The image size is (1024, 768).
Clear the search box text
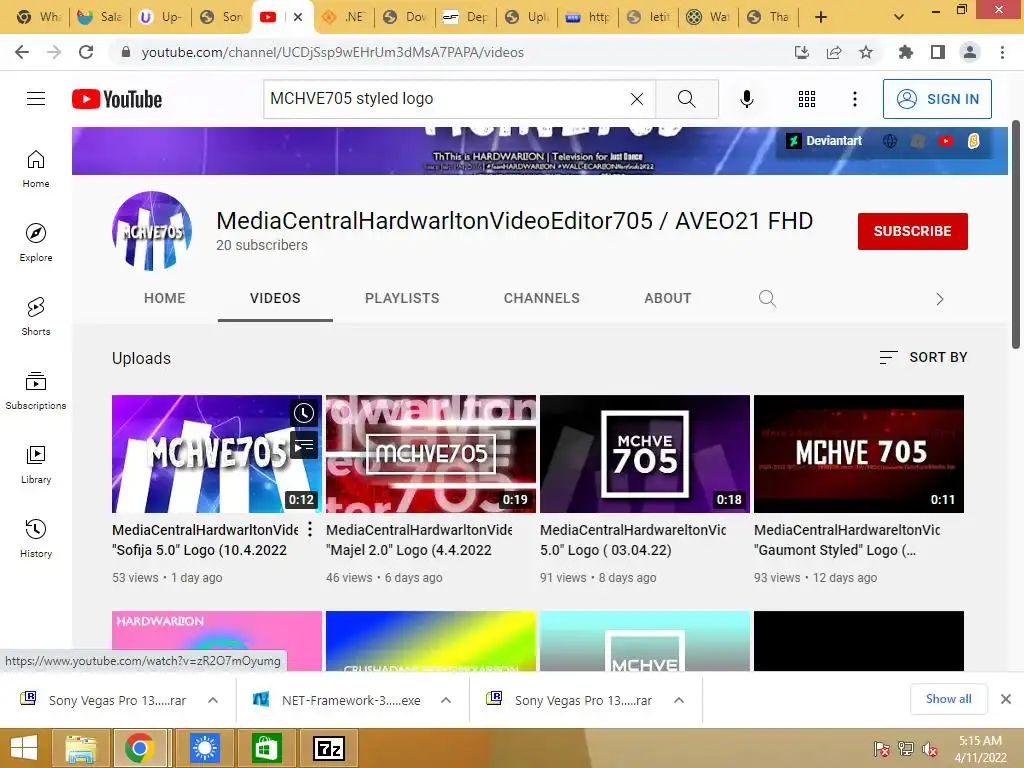(x=637, y=99)
